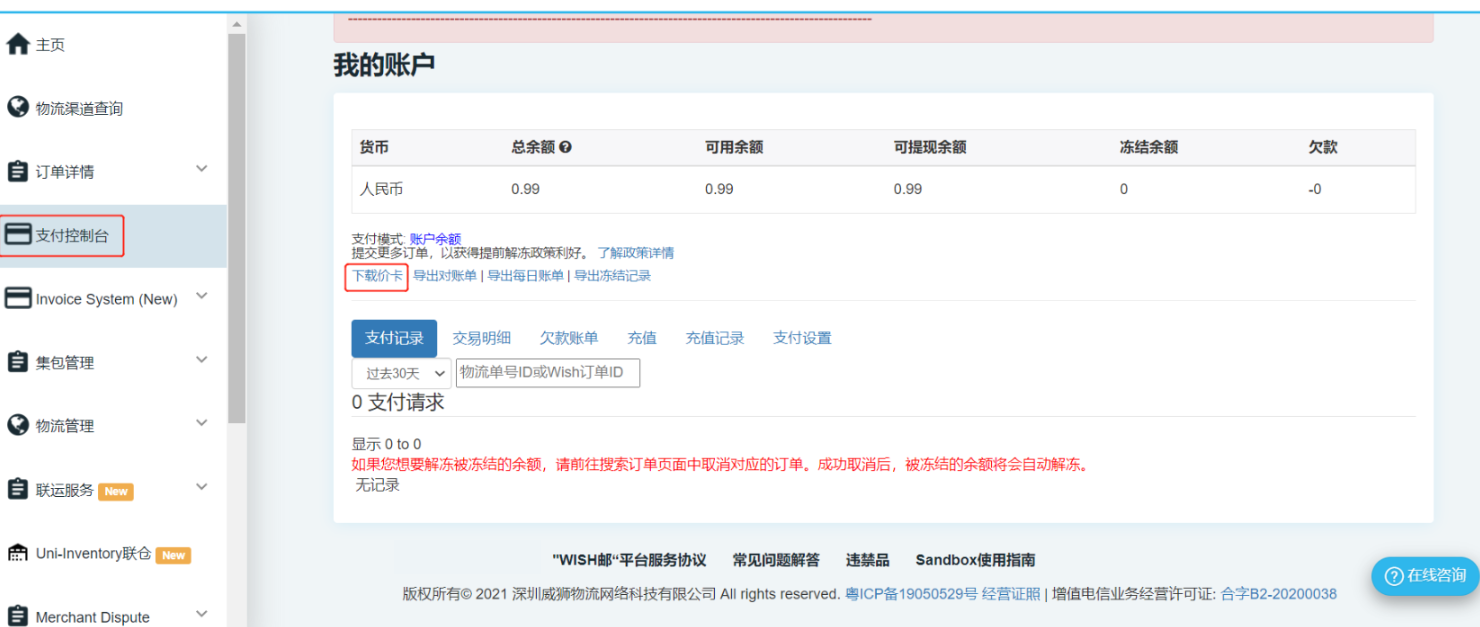Open the 过去30天 date range dropdown
Viewport: 1480px width, 627px height.
(401, 374)
